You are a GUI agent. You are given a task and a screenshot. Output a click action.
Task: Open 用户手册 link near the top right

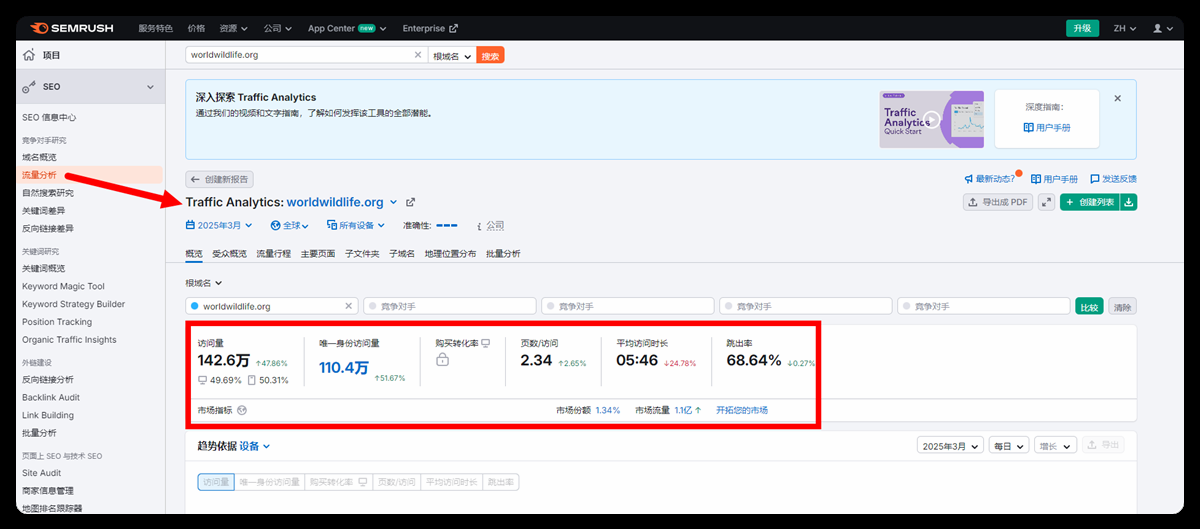tap(1054, 179)
